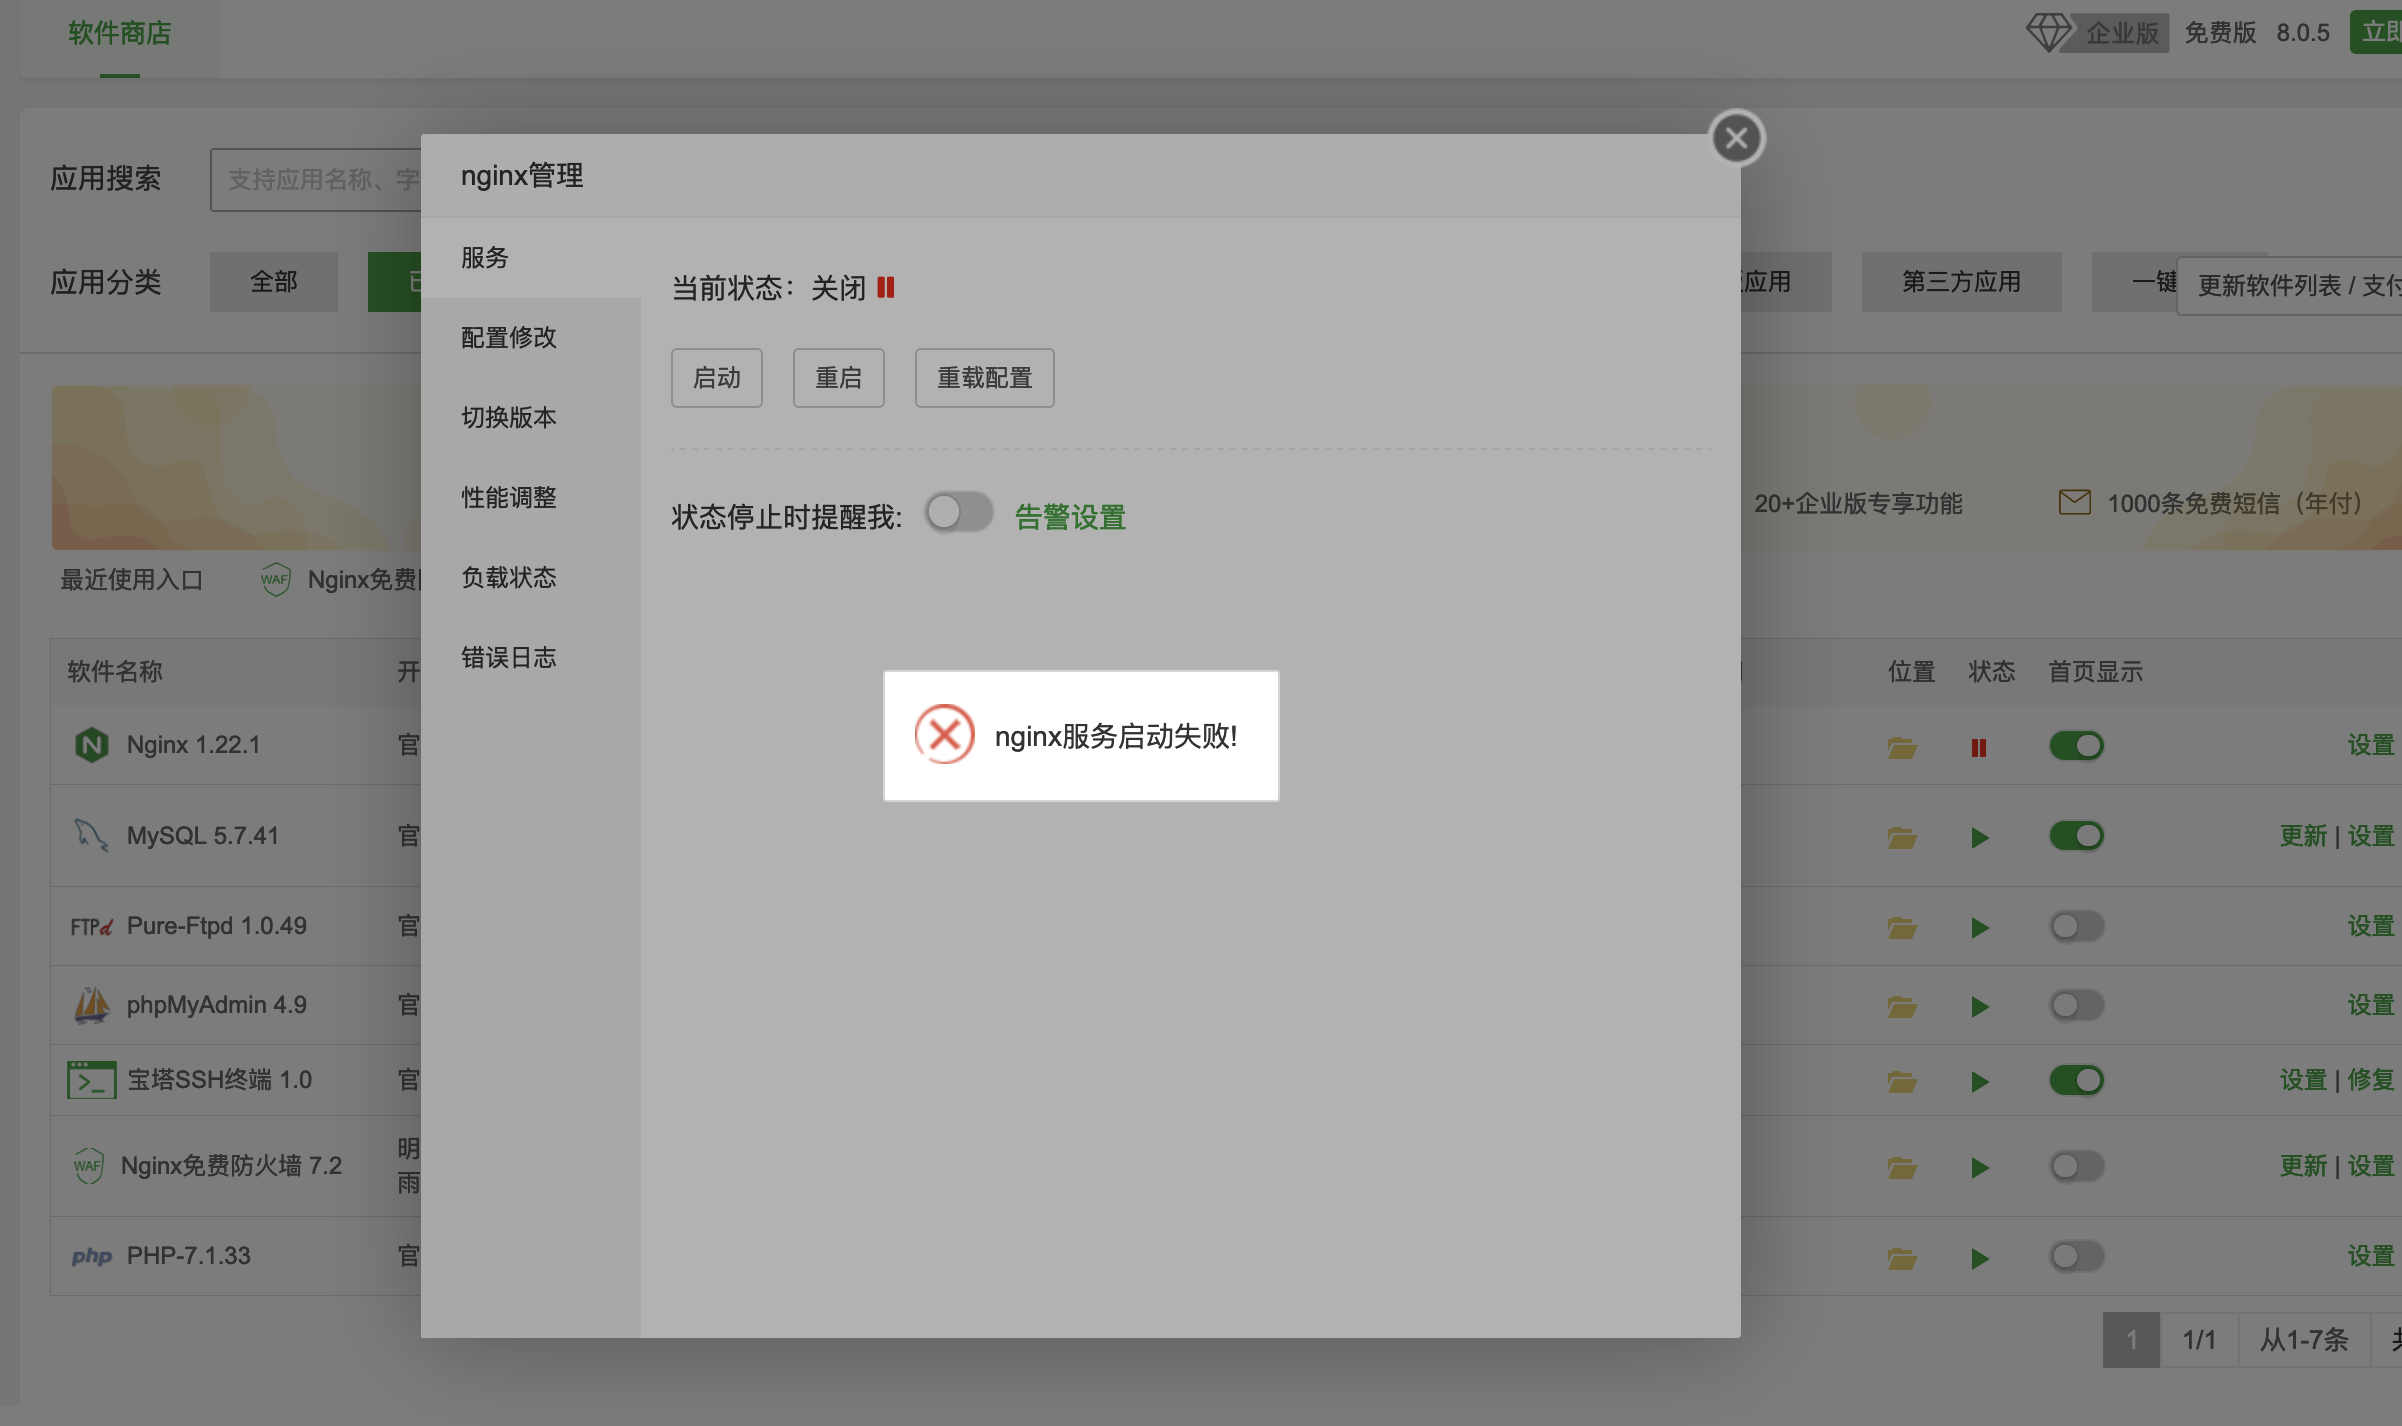Click the WAF icon in 最近使用入口
The height and width of the screenshot is (1426, 2402).
click(275, 580)
